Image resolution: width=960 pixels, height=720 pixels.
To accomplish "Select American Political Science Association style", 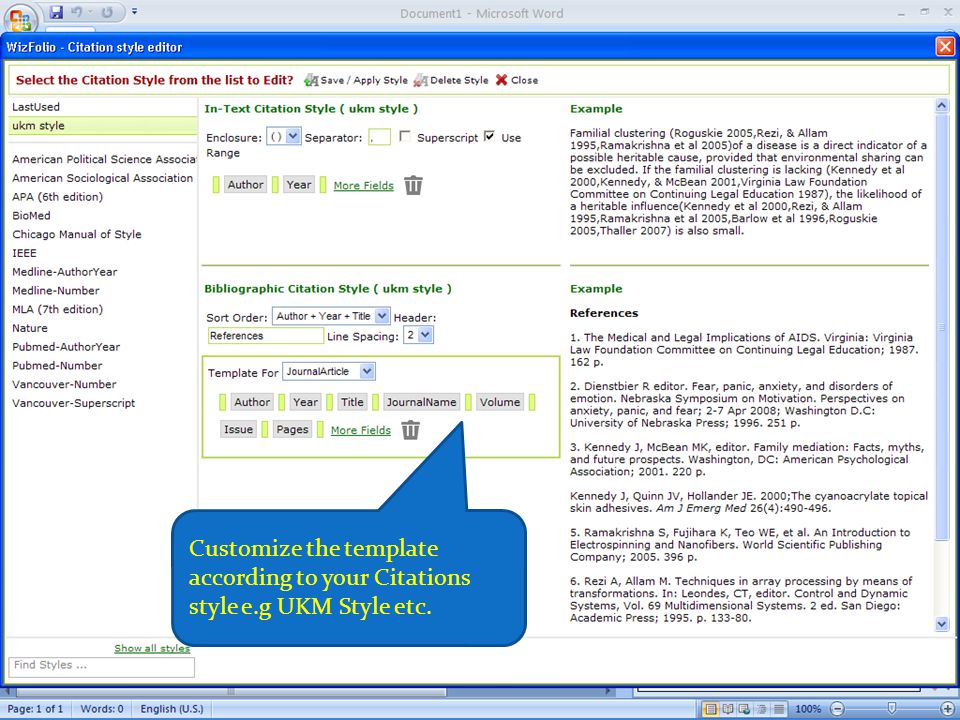I will 104,159.
